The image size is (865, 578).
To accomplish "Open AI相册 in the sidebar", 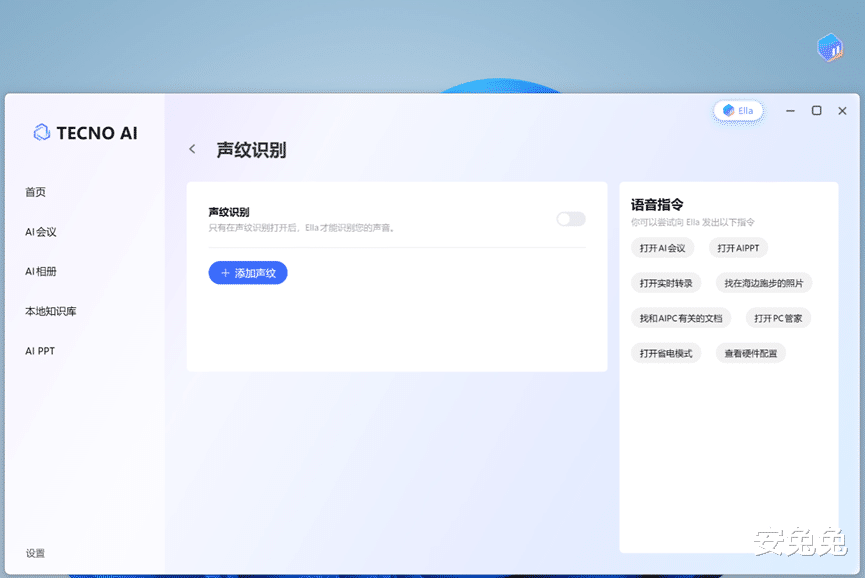I will coord(41,271).
